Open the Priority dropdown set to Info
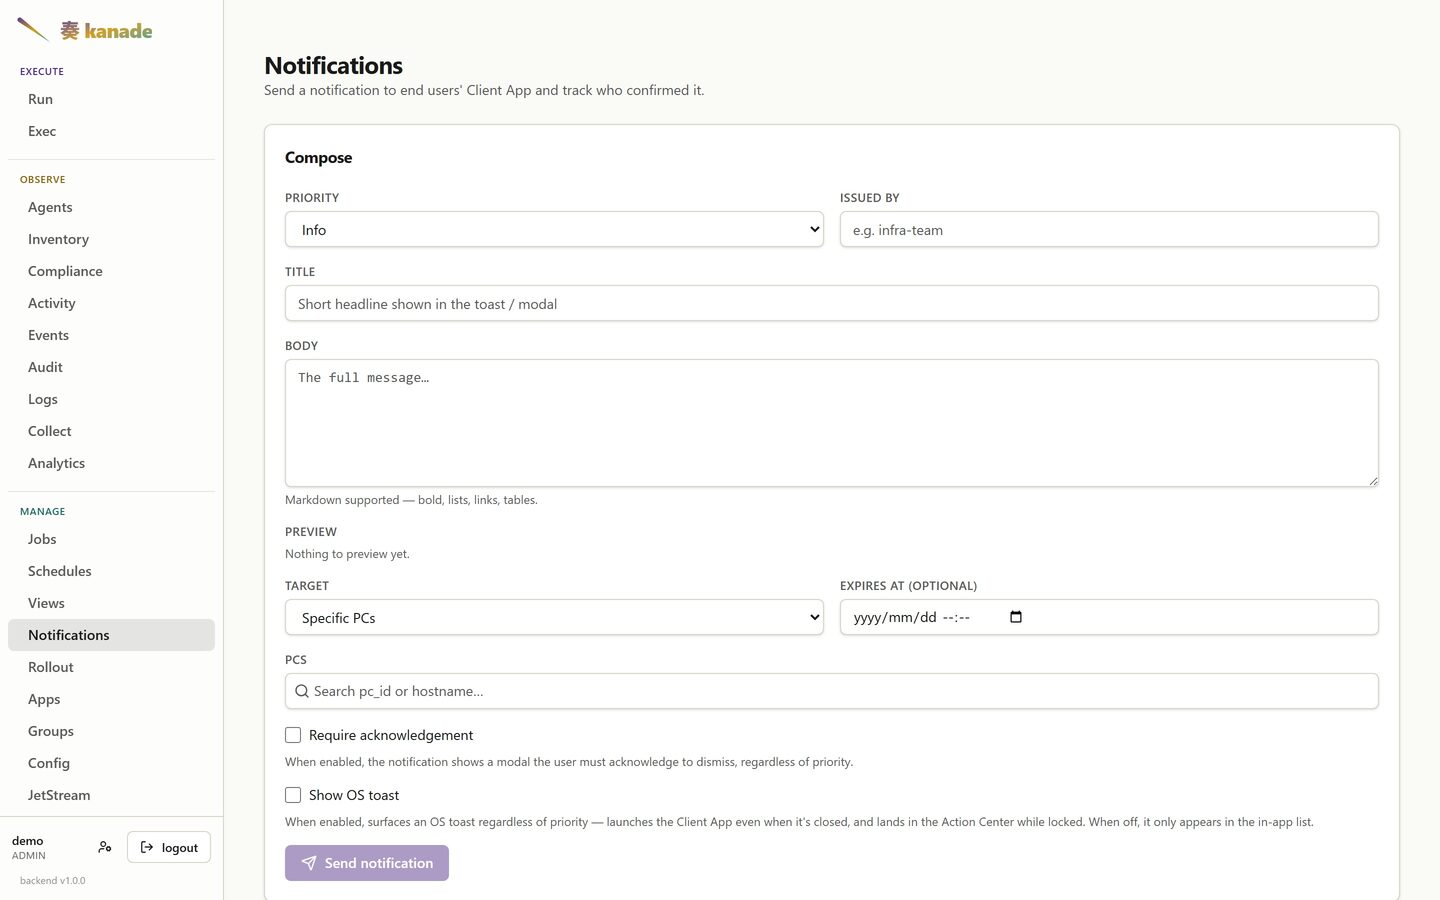This screenshot has height=900, width=1440. 554,229
